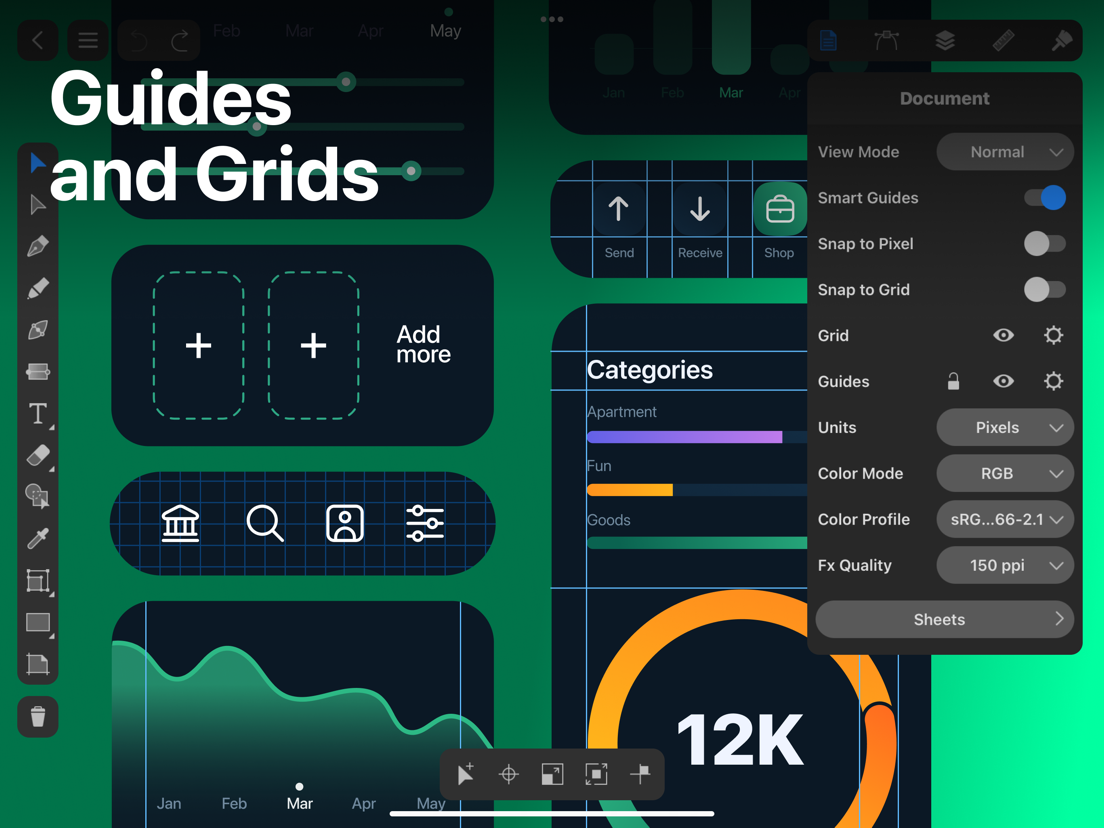The width and height of the screenshot is (1104, 828).
Task: Open the Layers tab icon
Action: click(x=945, y=40)
